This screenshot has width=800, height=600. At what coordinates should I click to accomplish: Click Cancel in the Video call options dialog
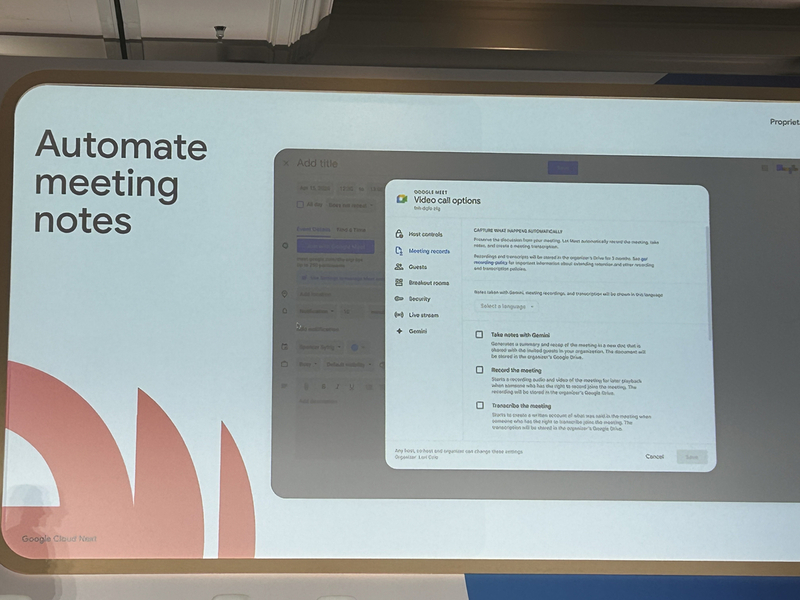click(x=655, y=457)
